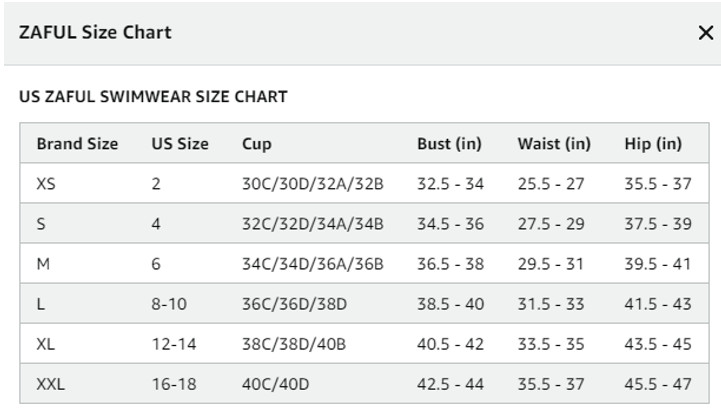Click the 41.5 - 43 hip cell
The height and width of the screenshot is (408, 721).
click(x=658, y=304)
